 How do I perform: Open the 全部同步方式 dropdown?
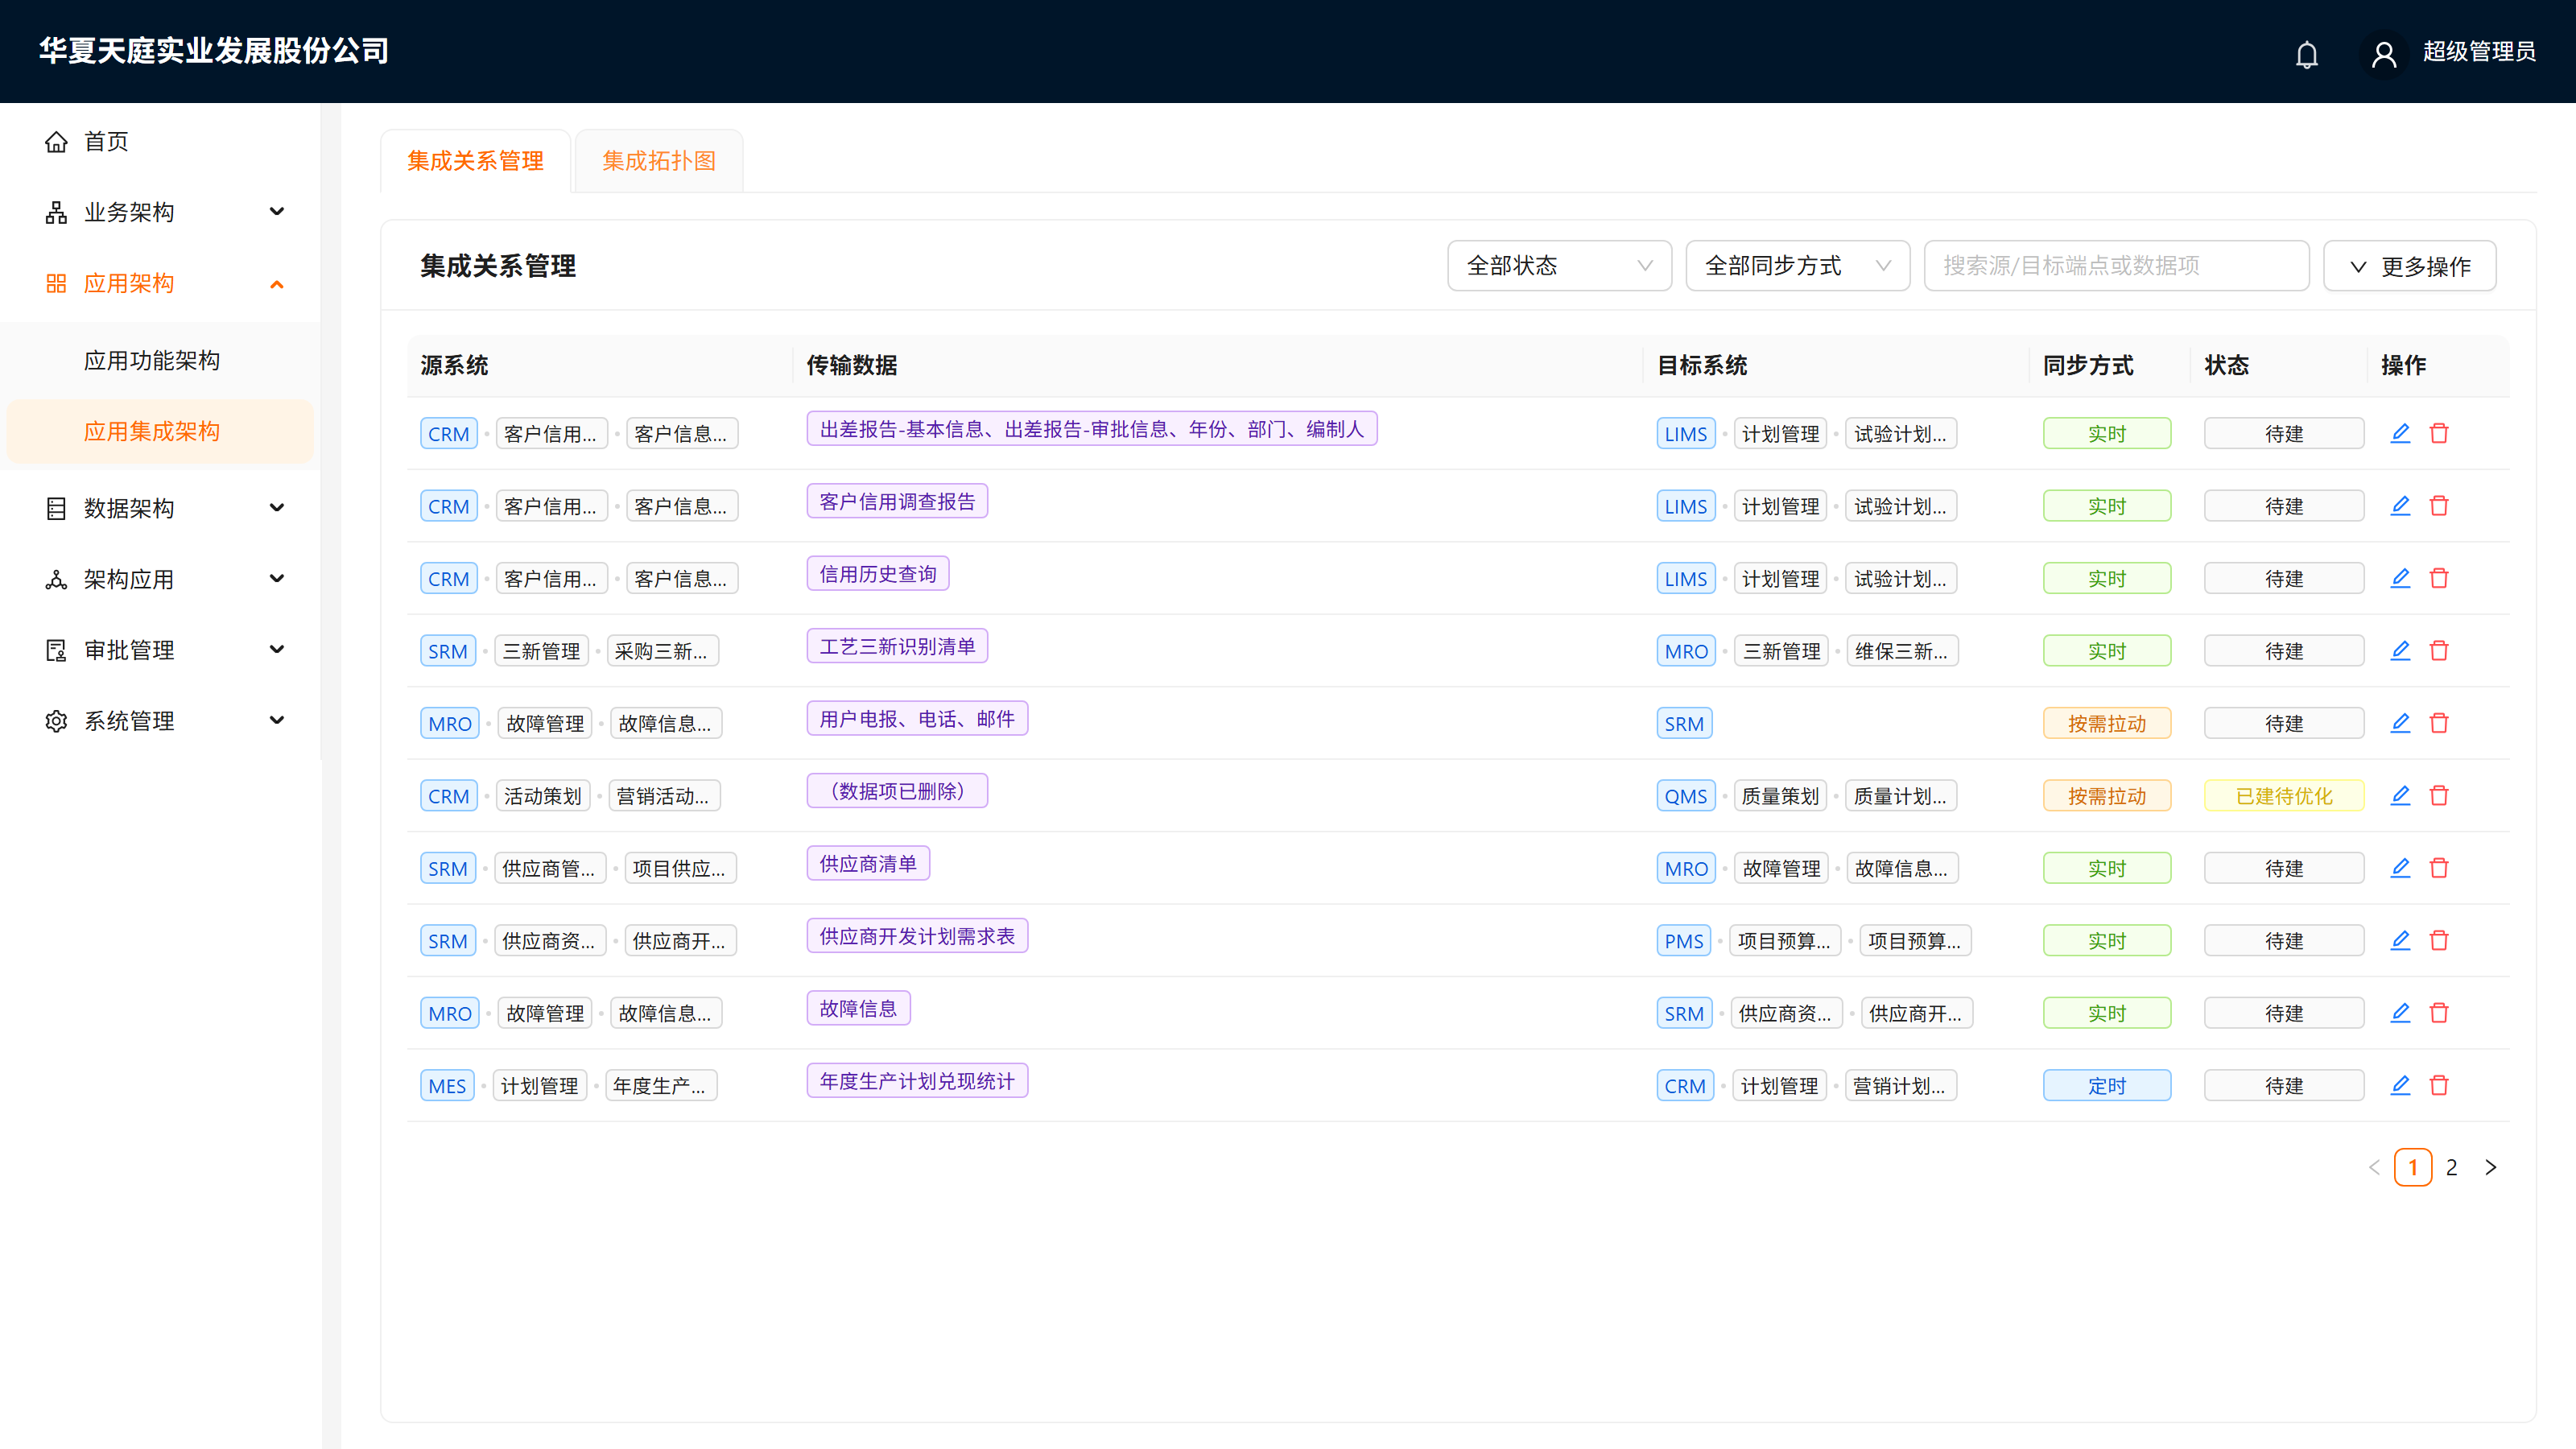click(1798, 266)
